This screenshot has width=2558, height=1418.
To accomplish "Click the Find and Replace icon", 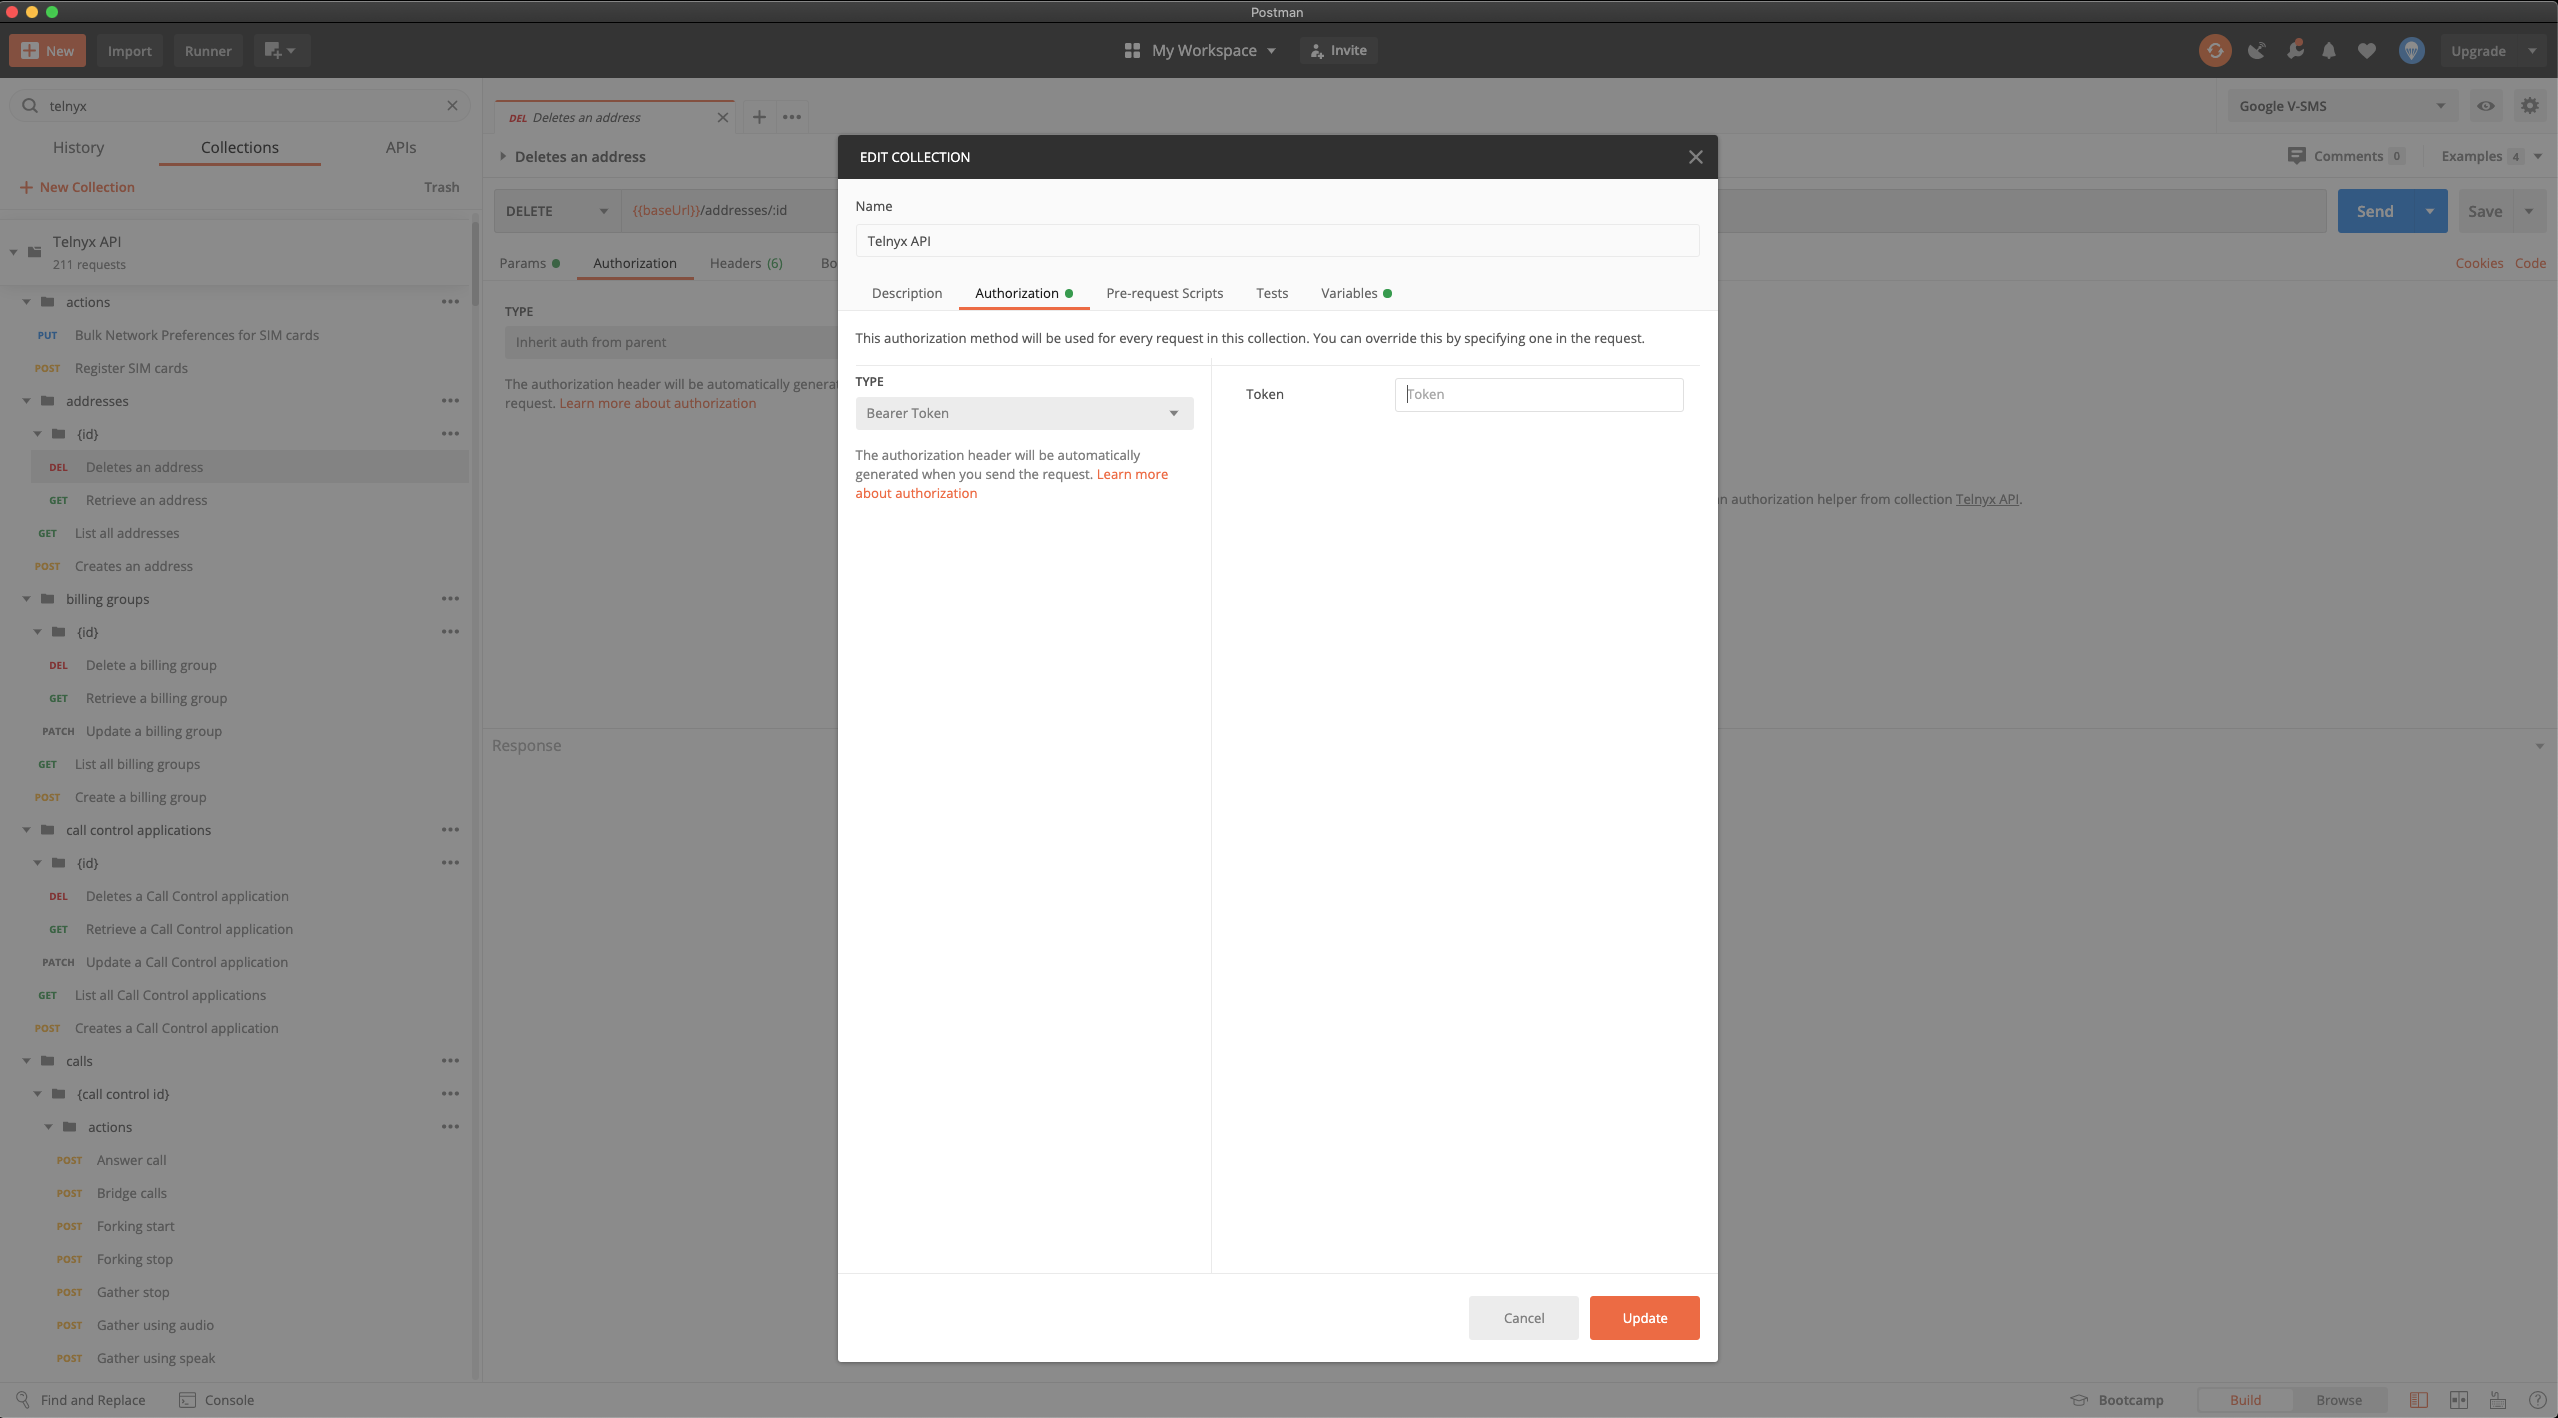I will [x=23, y=1400].
